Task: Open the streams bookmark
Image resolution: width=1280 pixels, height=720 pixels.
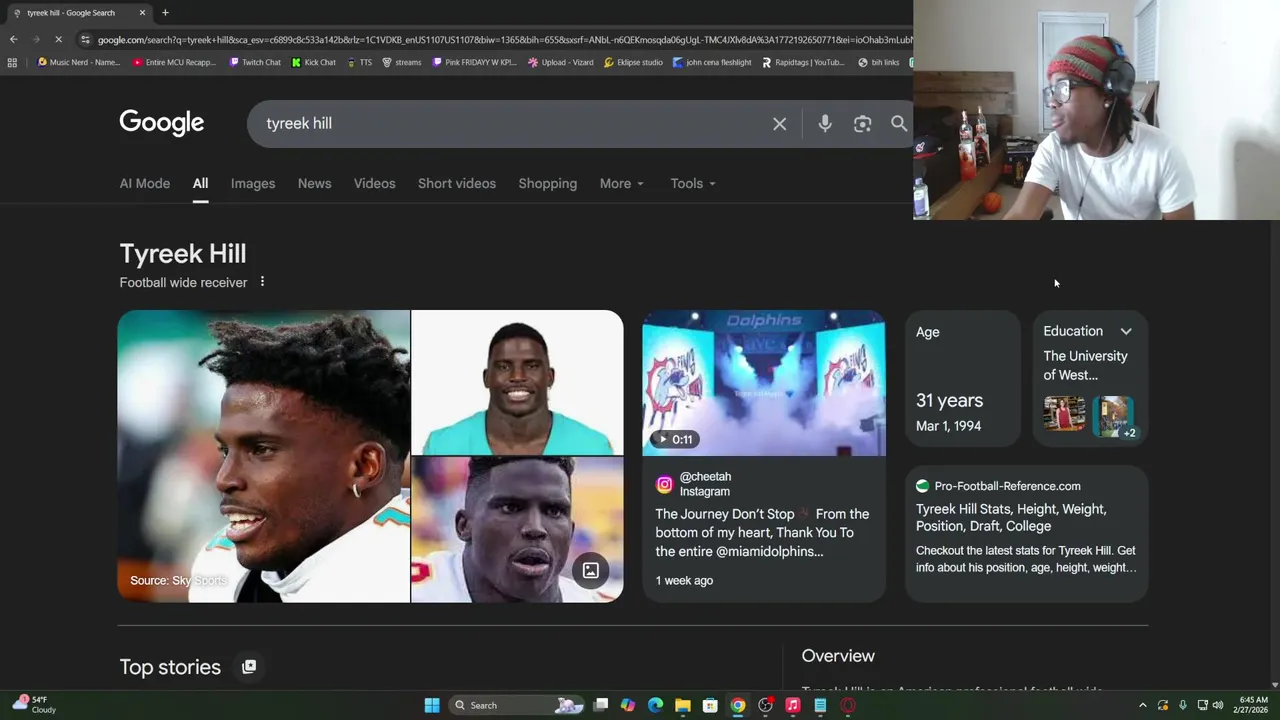Action: [x=402, y=62]
